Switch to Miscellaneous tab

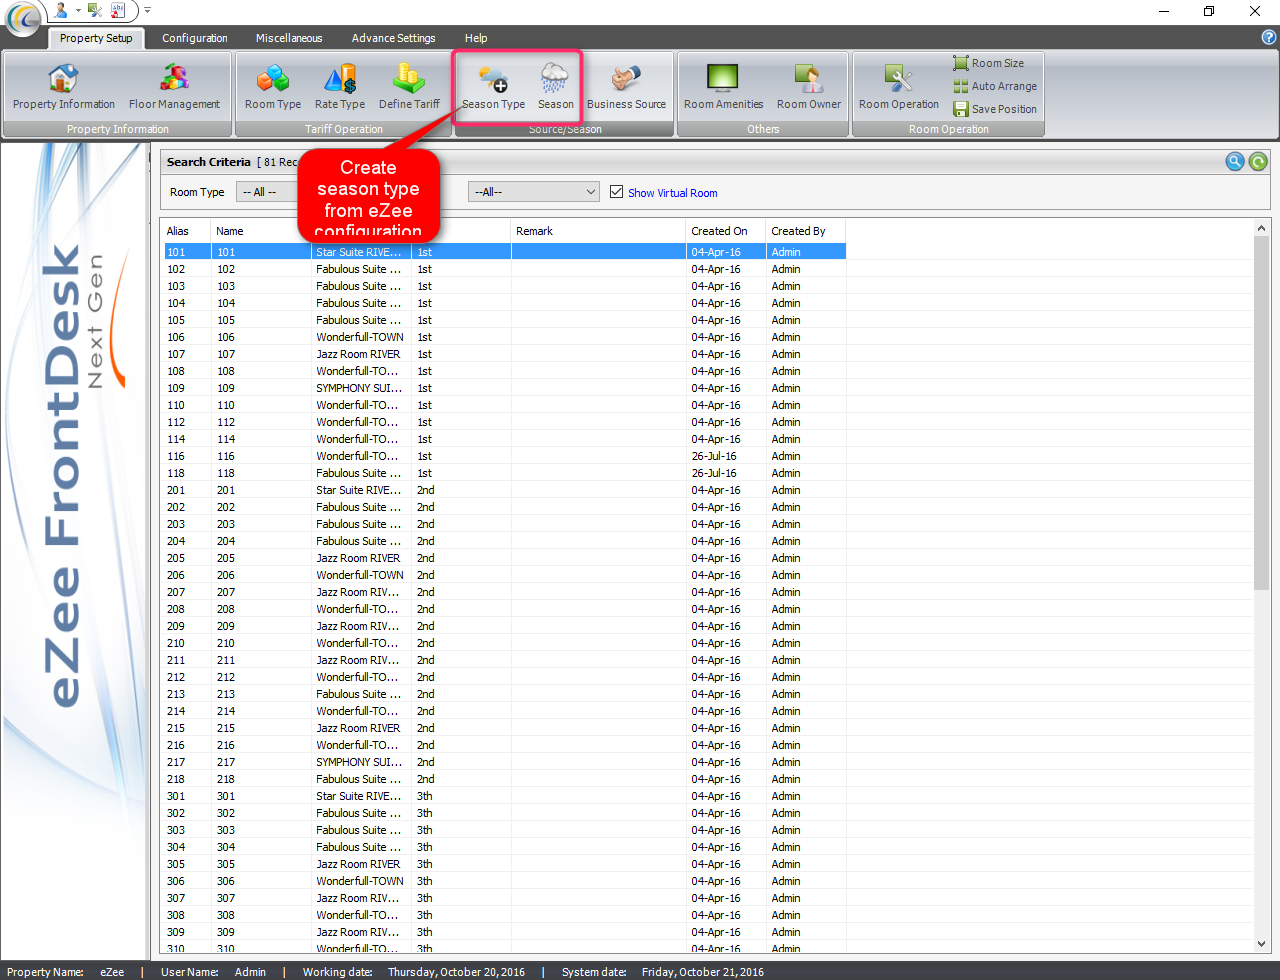click(289, 38)
